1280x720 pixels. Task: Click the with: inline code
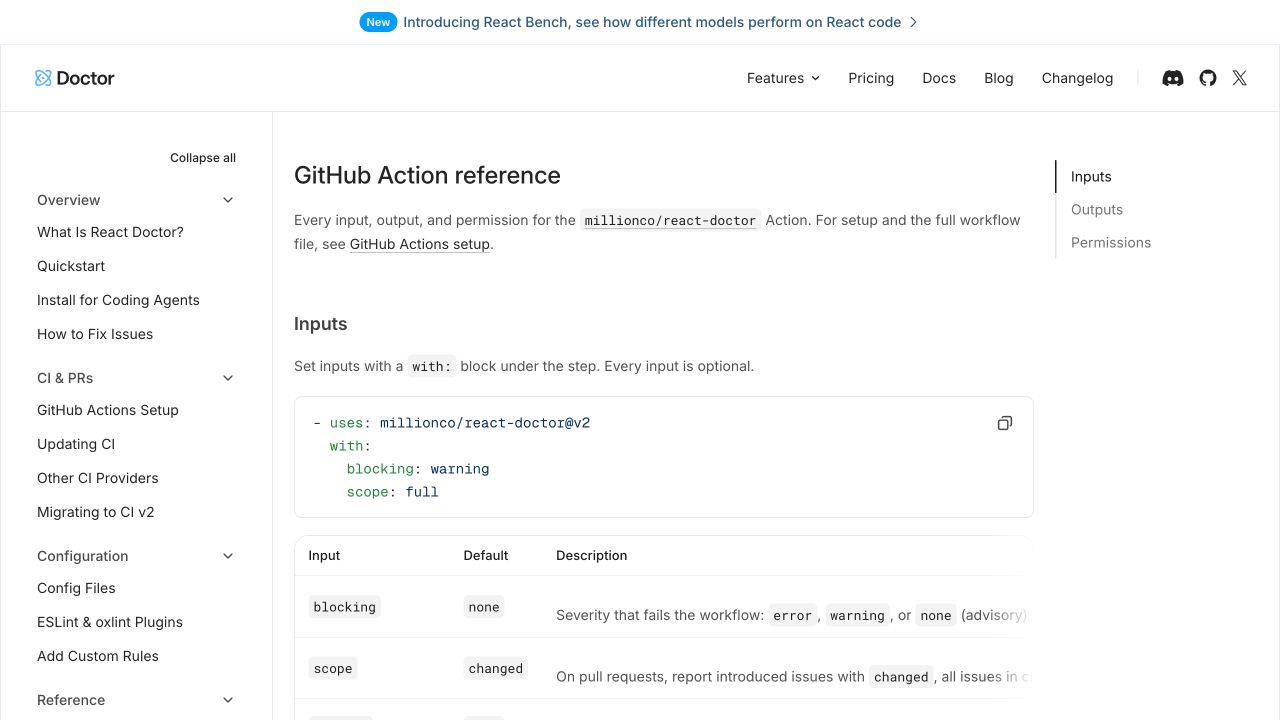(432, 366)
